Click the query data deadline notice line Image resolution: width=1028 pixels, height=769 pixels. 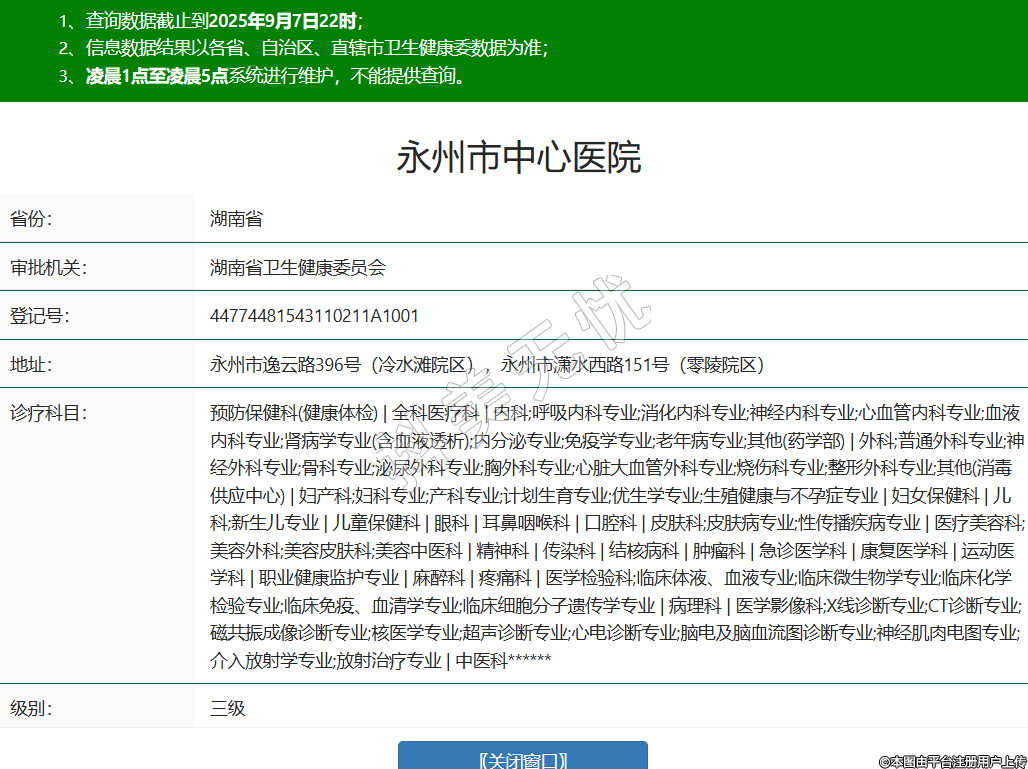point(210,21)
